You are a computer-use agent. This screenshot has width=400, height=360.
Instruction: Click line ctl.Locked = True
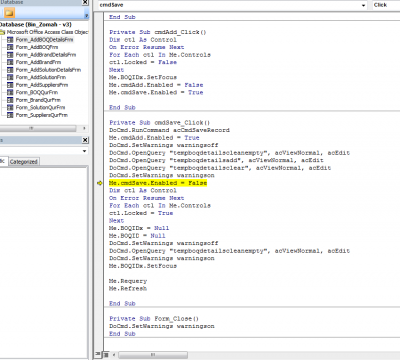point(141,213)
